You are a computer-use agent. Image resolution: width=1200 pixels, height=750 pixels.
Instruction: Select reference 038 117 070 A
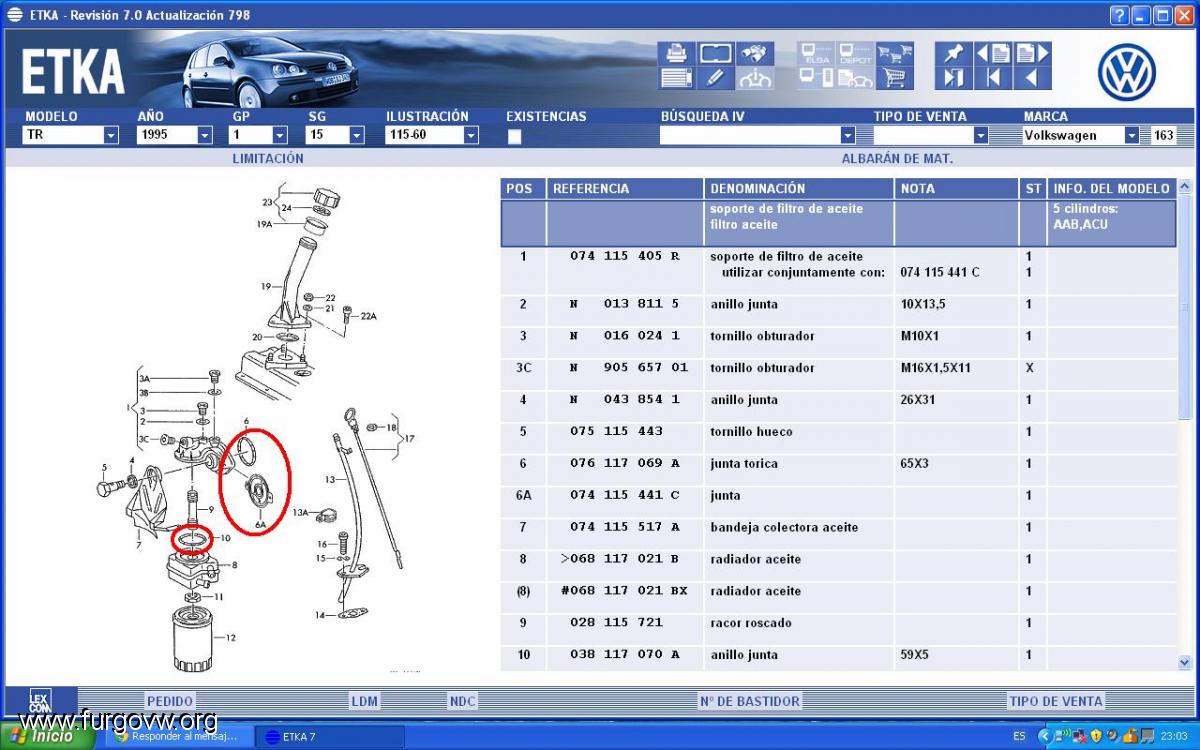pos(625,655)
